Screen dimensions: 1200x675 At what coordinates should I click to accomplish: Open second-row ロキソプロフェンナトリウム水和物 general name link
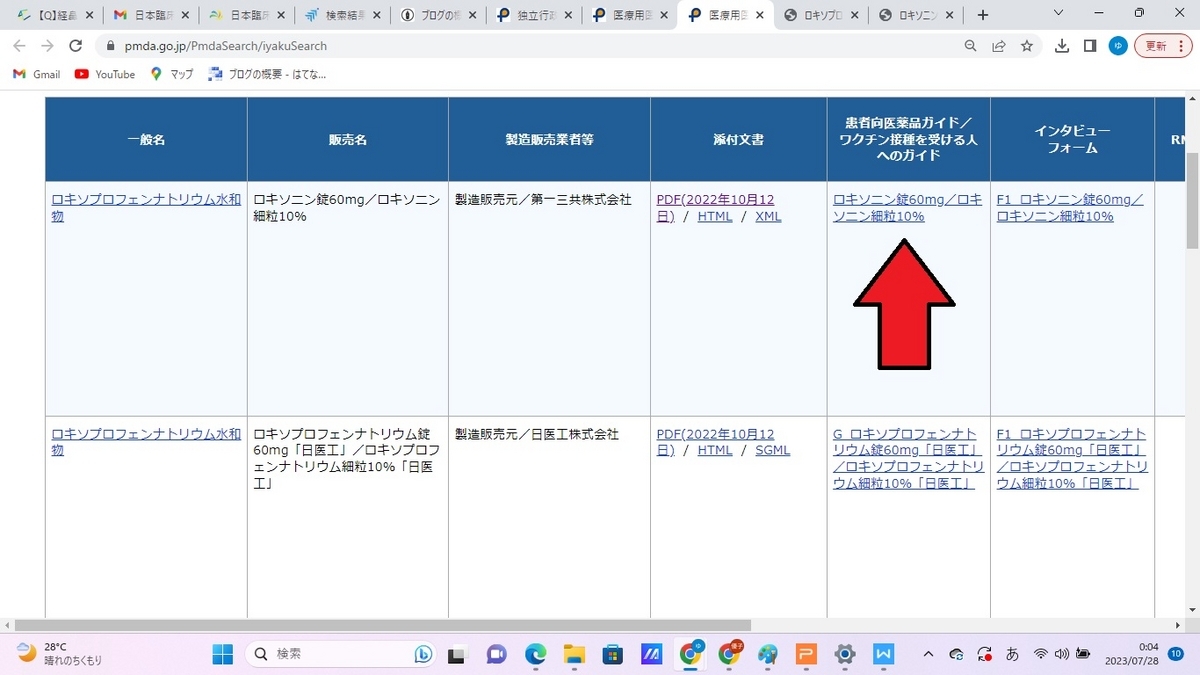coord(146,442)
